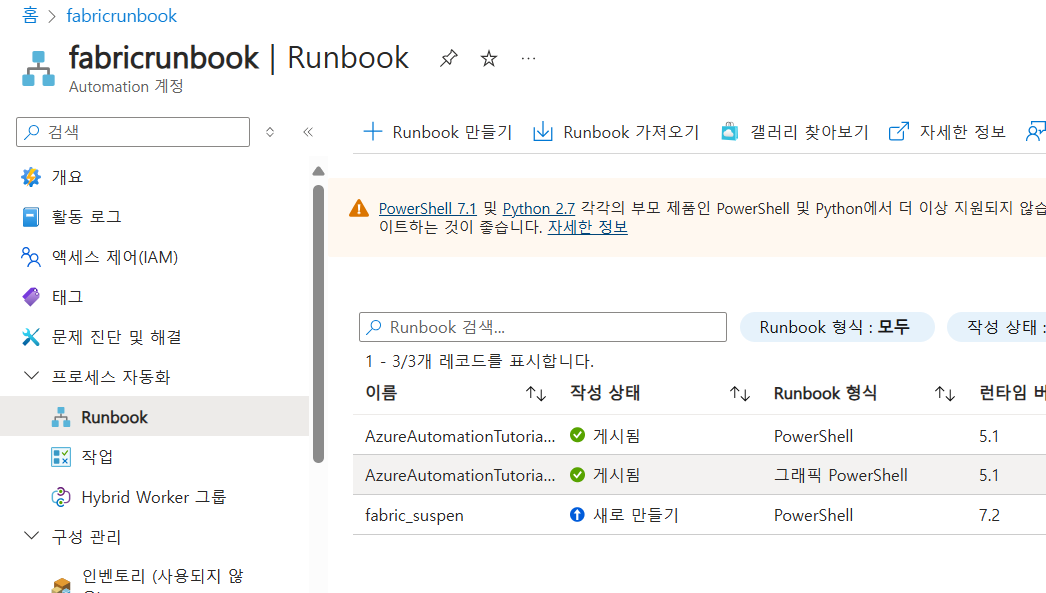Screen dimensions: 1046x593
Task: Click the warning triangle icon
Action: [359, 209]
